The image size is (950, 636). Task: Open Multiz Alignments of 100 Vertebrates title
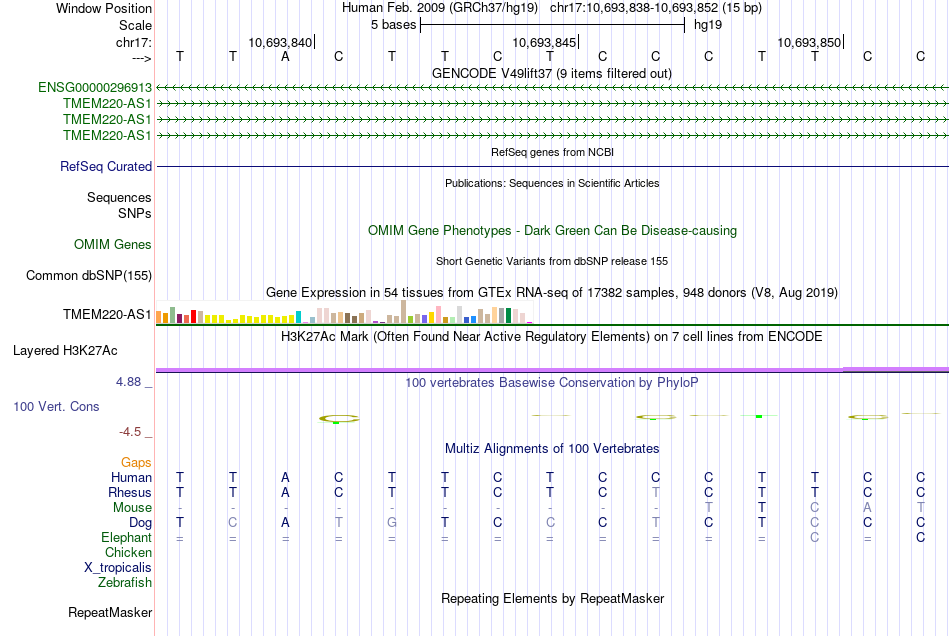pyautogui.click(x=552, y=449)
